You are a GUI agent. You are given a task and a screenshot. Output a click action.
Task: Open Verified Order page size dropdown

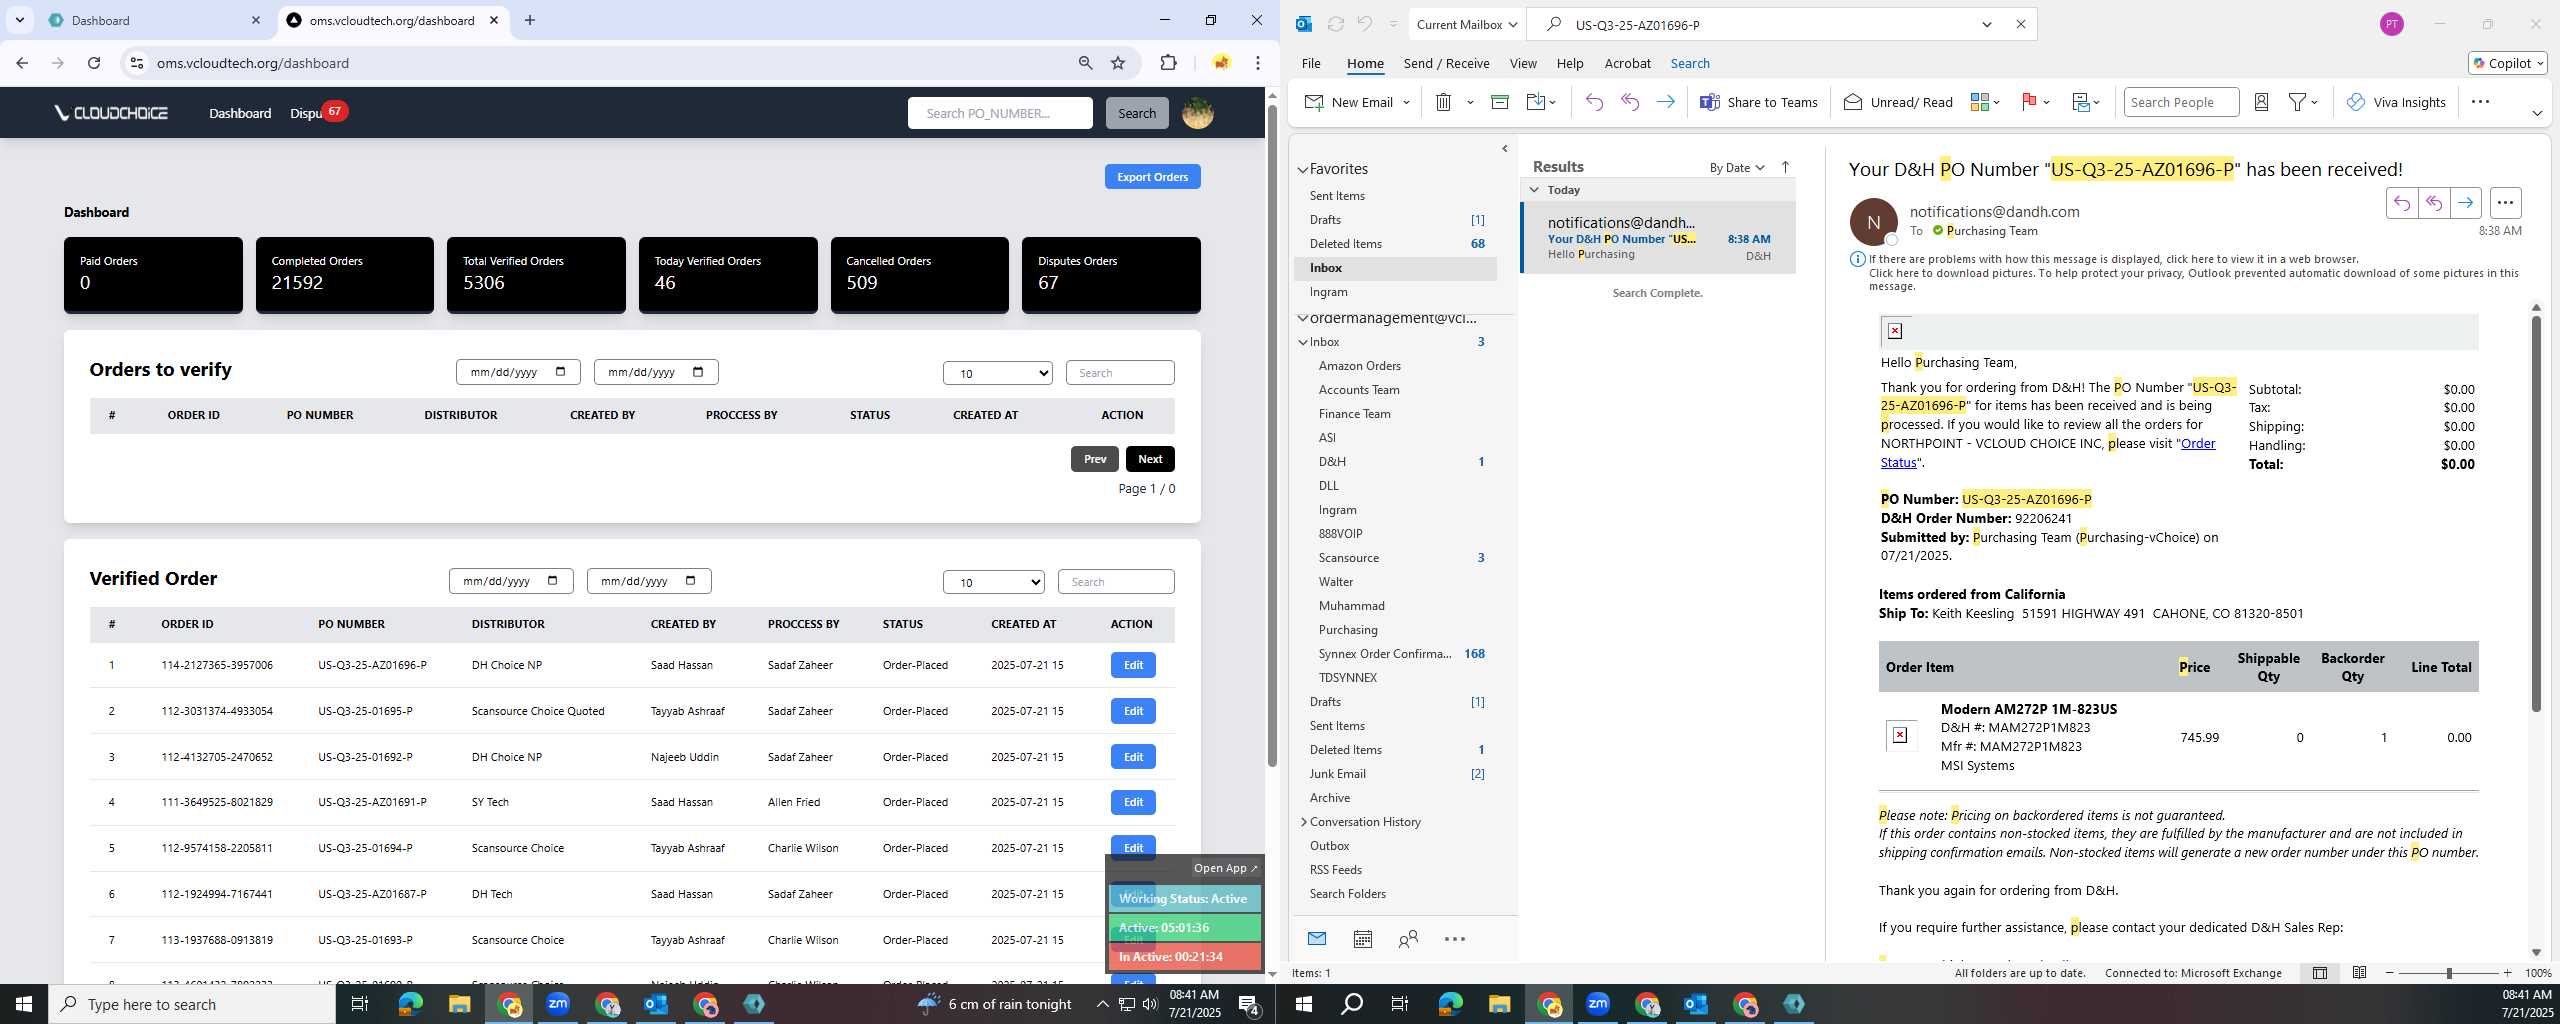click(993, 582)
